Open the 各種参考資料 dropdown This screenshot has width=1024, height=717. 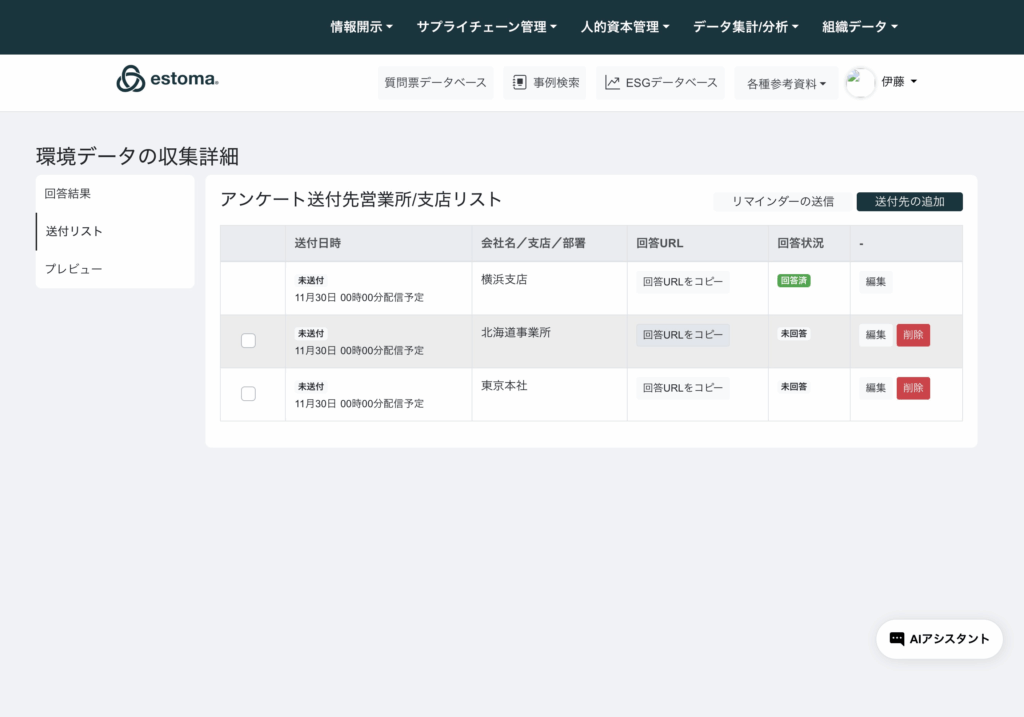[x=786, y=84]
